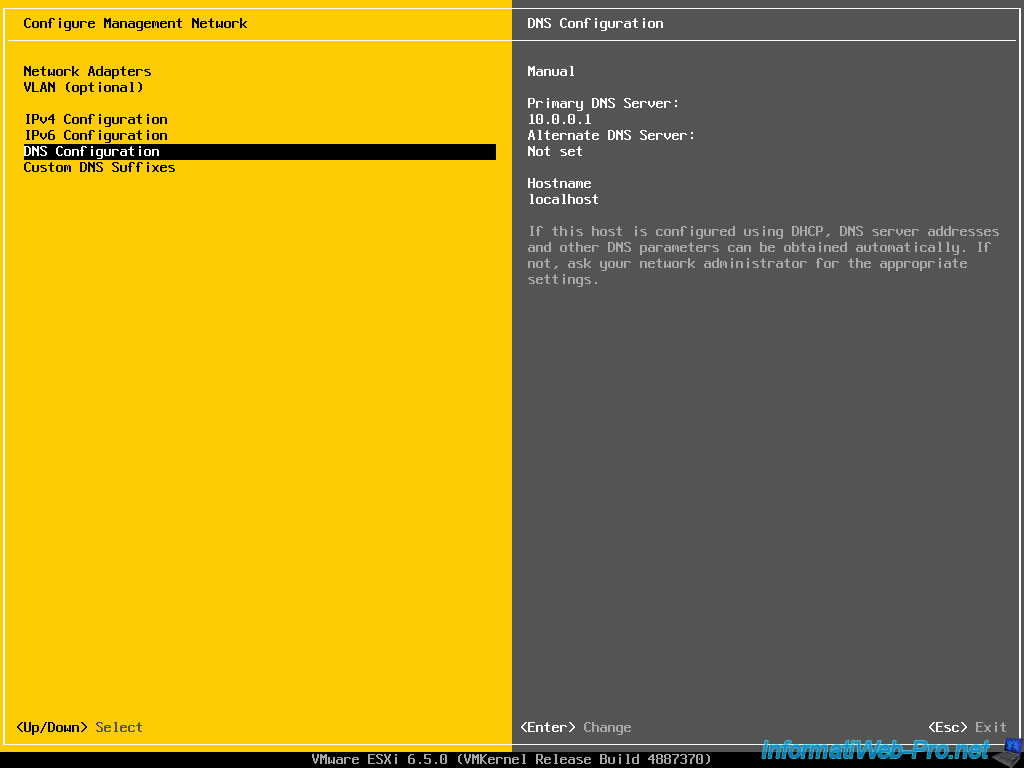Click the <Enter> Change hint
Screen dimensions: 1024x768
coord(575,728)
